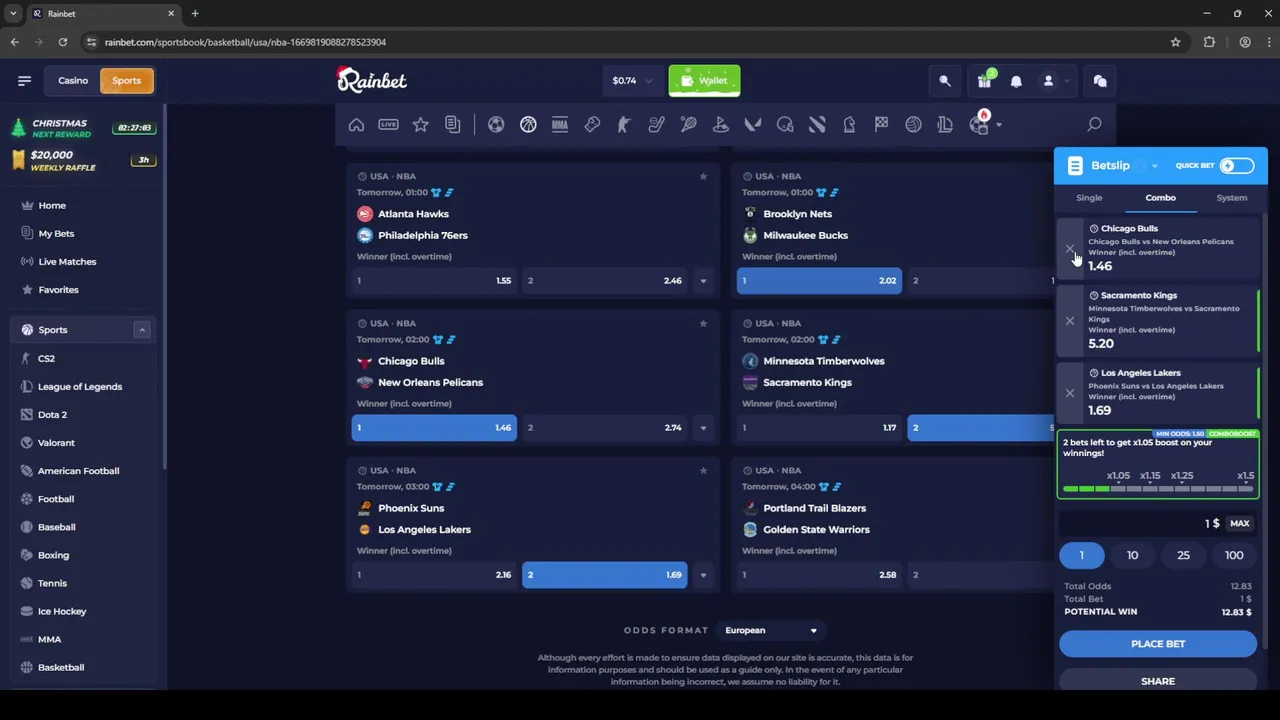
Task: Open the chat bubble icon
Action: [1100, 81]
